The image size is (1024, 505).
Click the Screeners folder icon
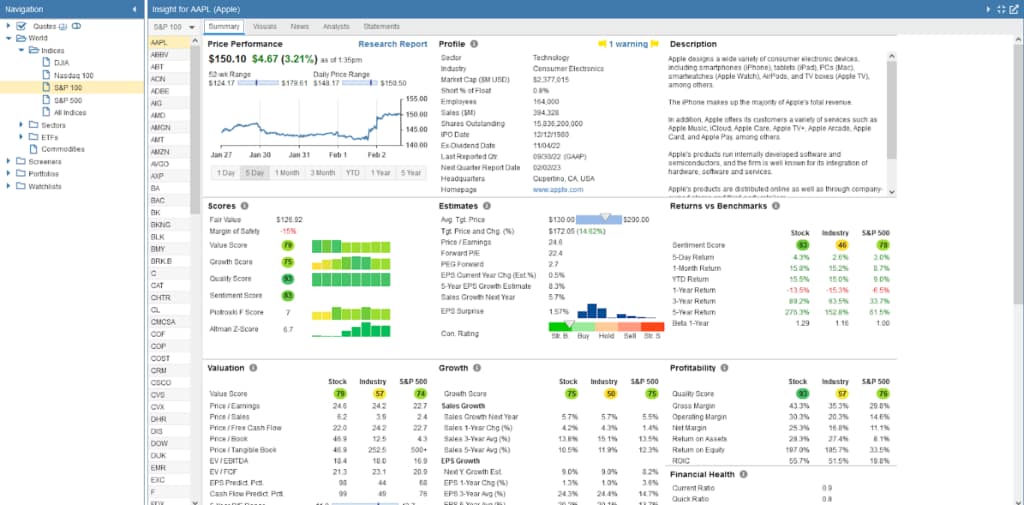click(21, 161)
